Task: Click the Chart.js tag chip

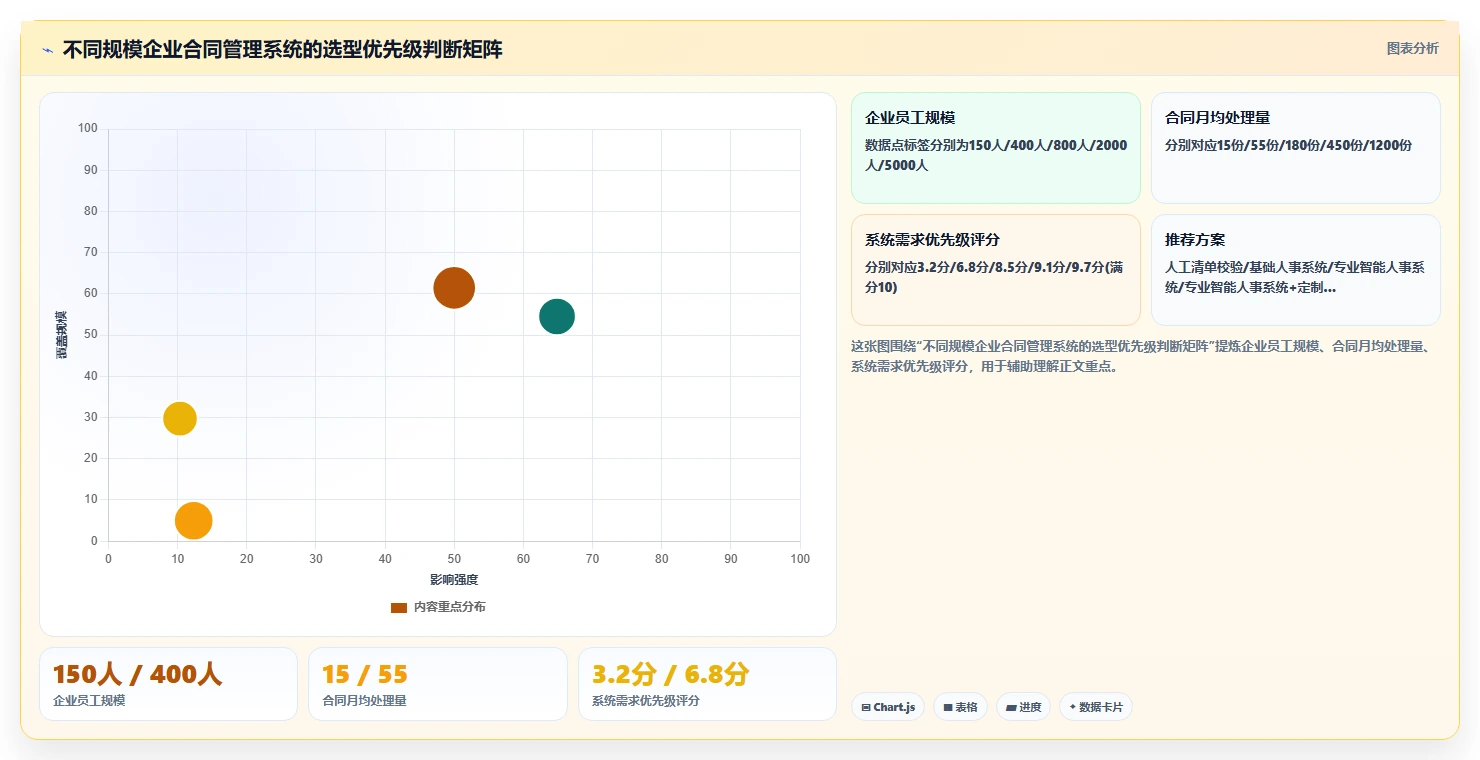Action: [x=889, y=707]
